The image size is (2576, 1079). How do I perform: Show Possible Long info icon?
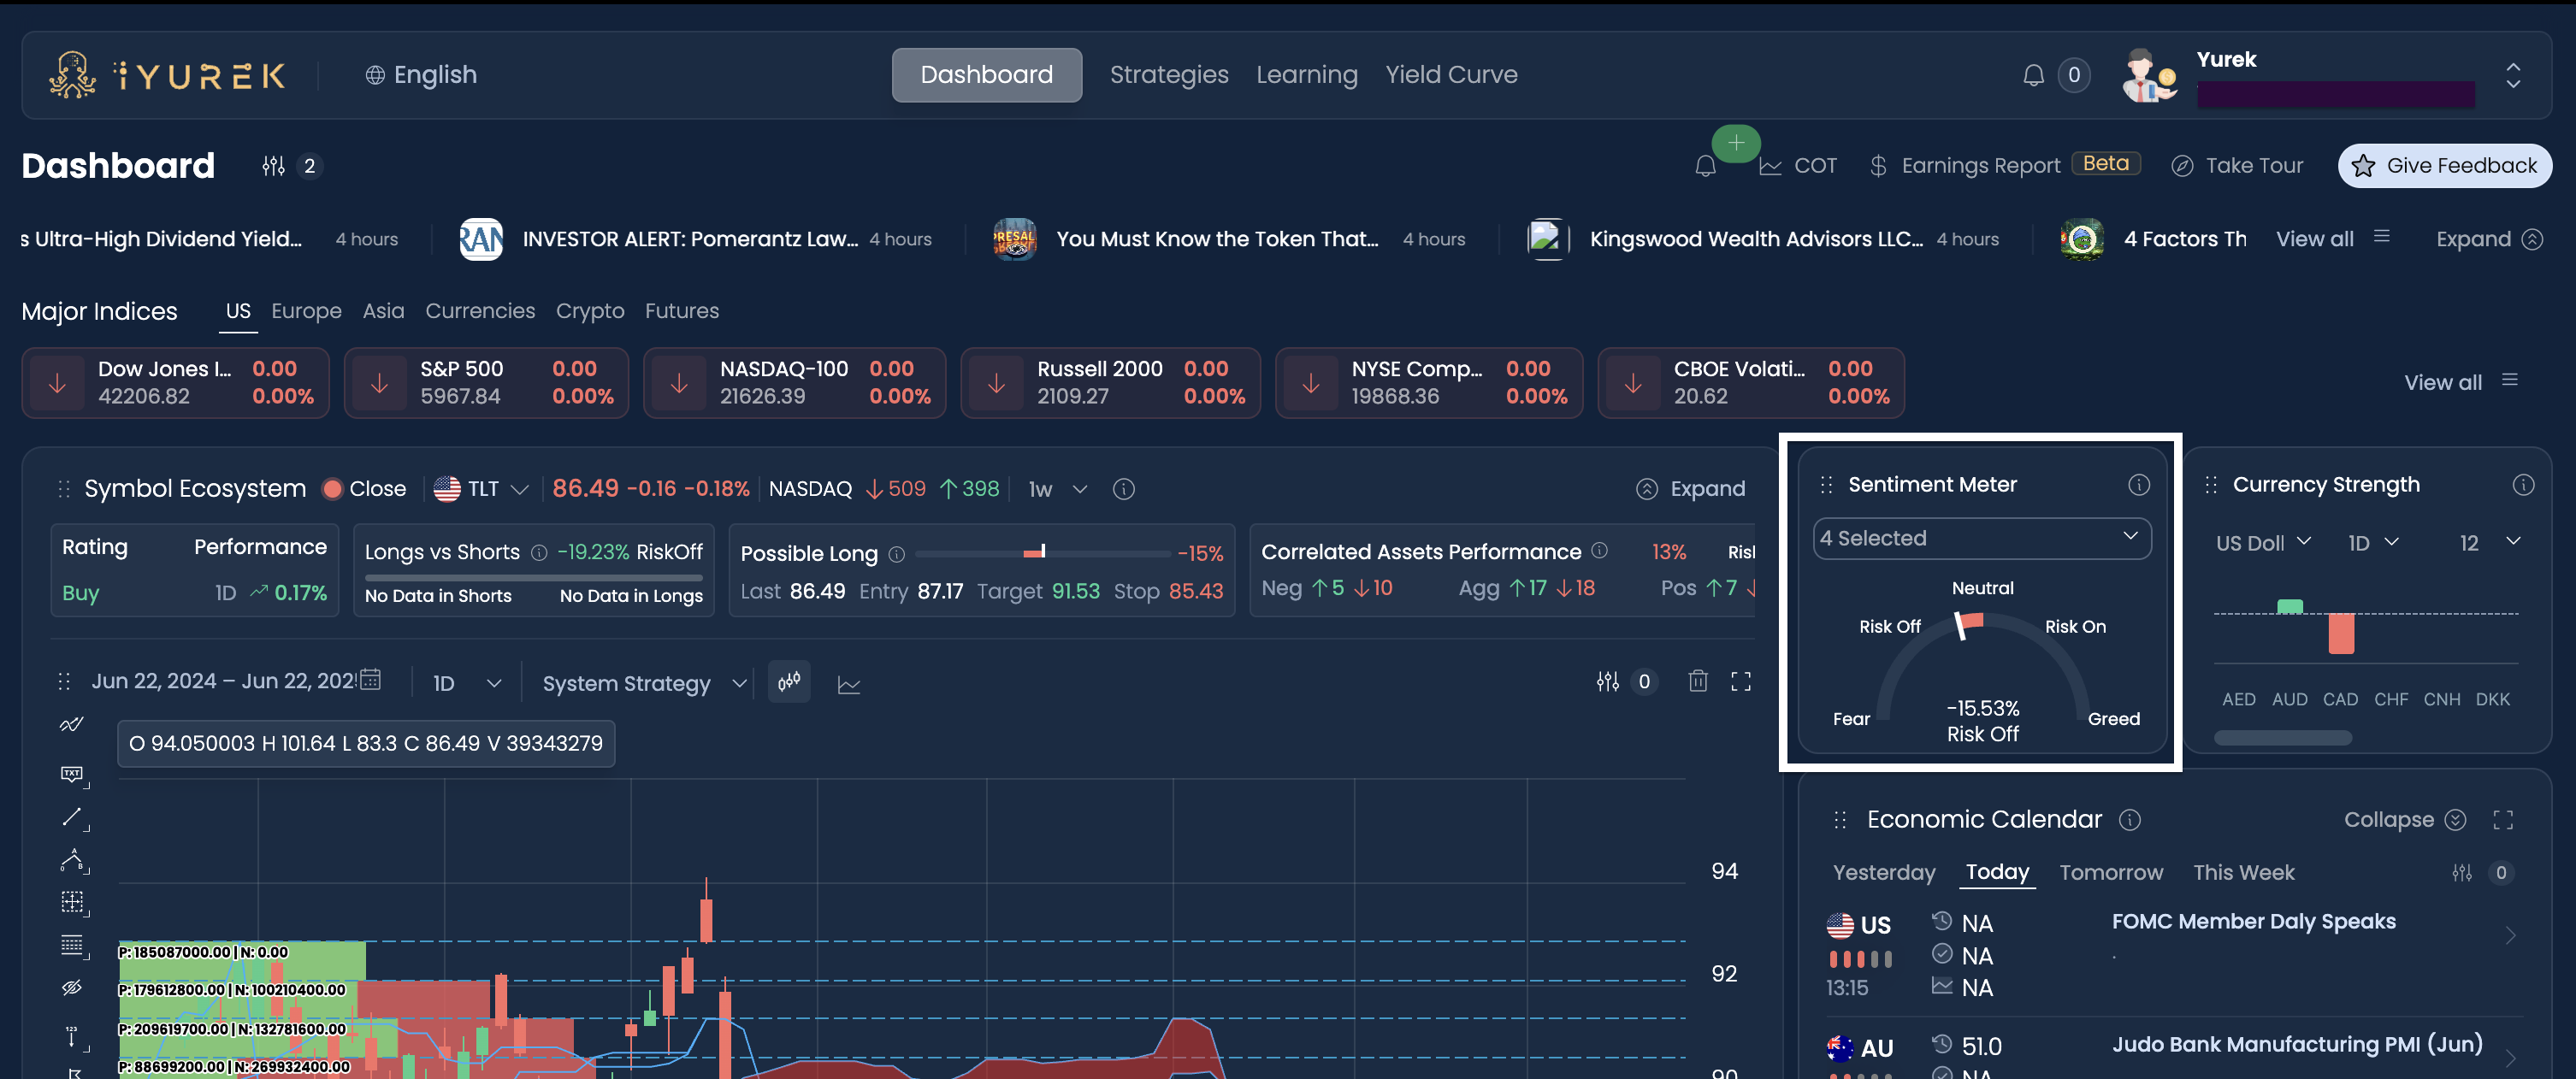point(896,554)
